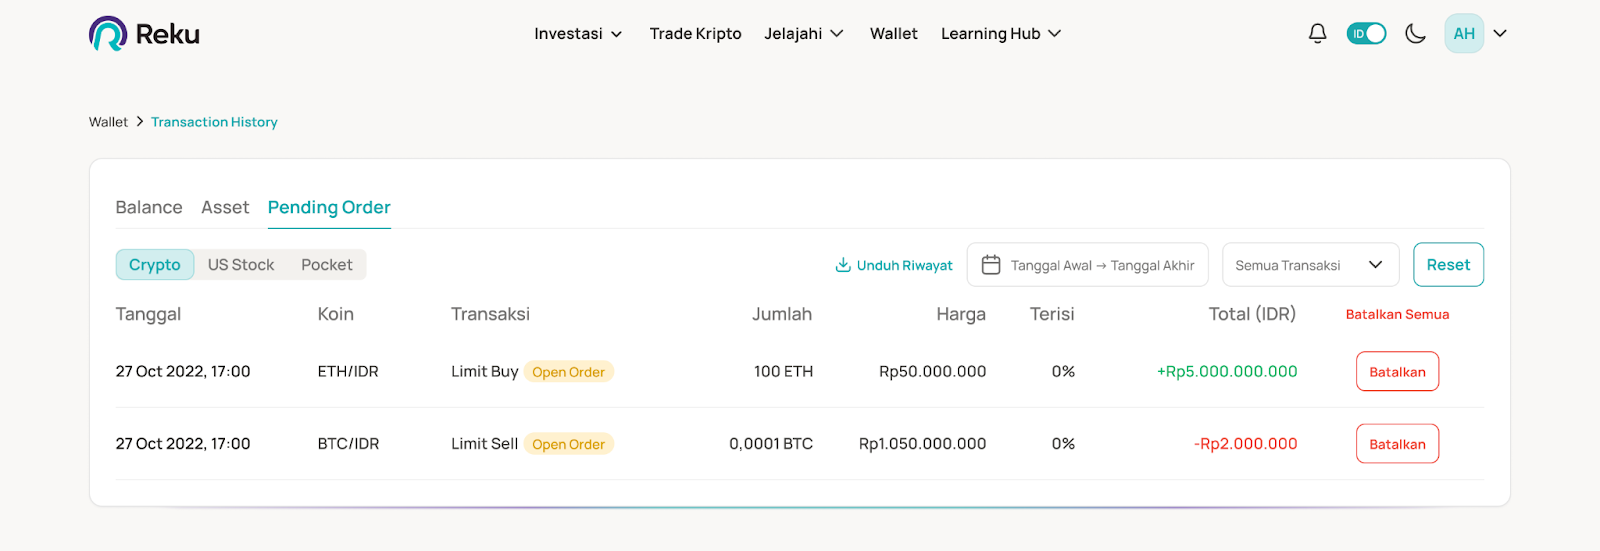The image size is (1600, 551).
Task: Switch to the Asset tab
Action: pyautogui.click(x=225, y=208)
